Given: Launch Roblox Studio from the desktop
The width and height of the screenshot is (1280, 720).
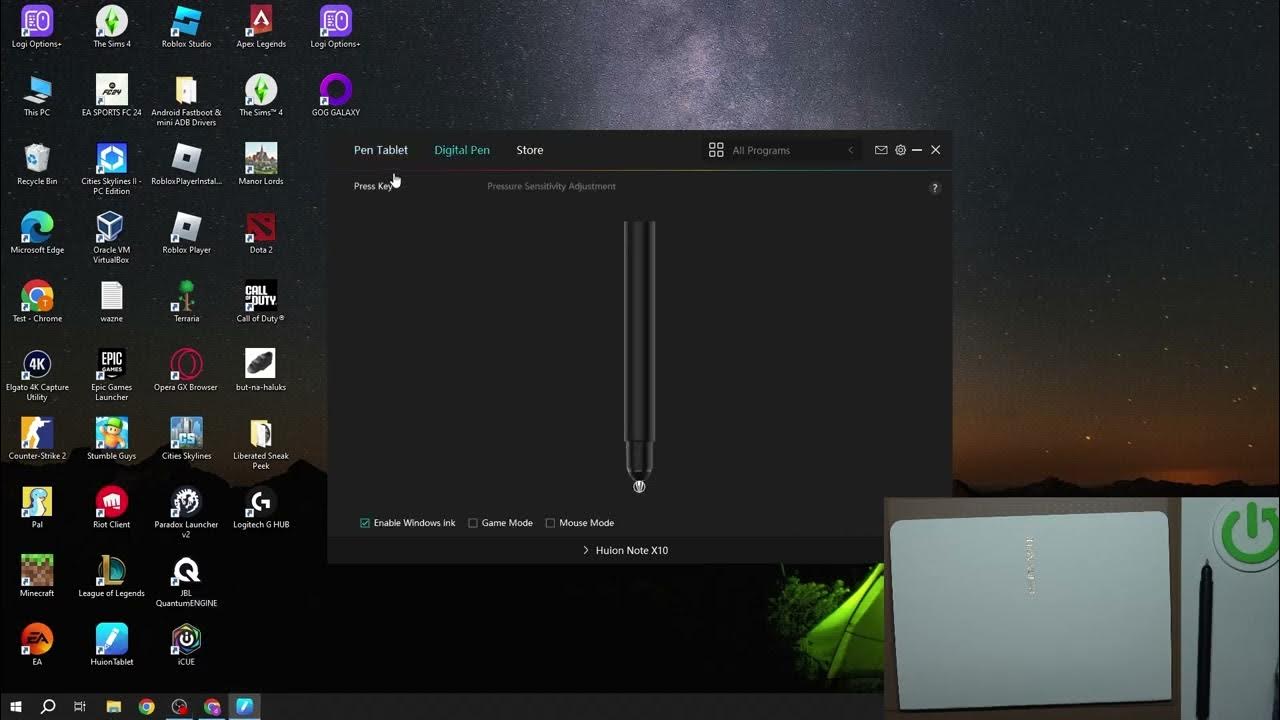Looking at the screenshot, I should pos(186,27).
